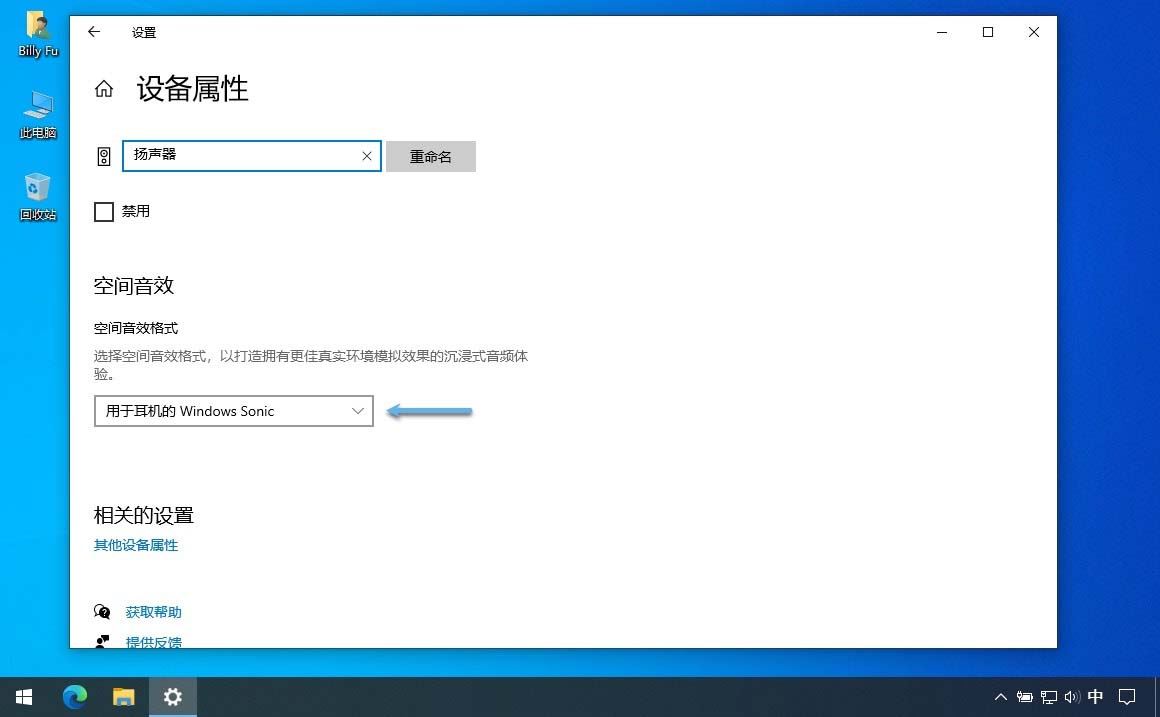This screenshot has height=717, width=1160.
Task: Click the speaker device icon beside the name field
Action: coord(104,156)
